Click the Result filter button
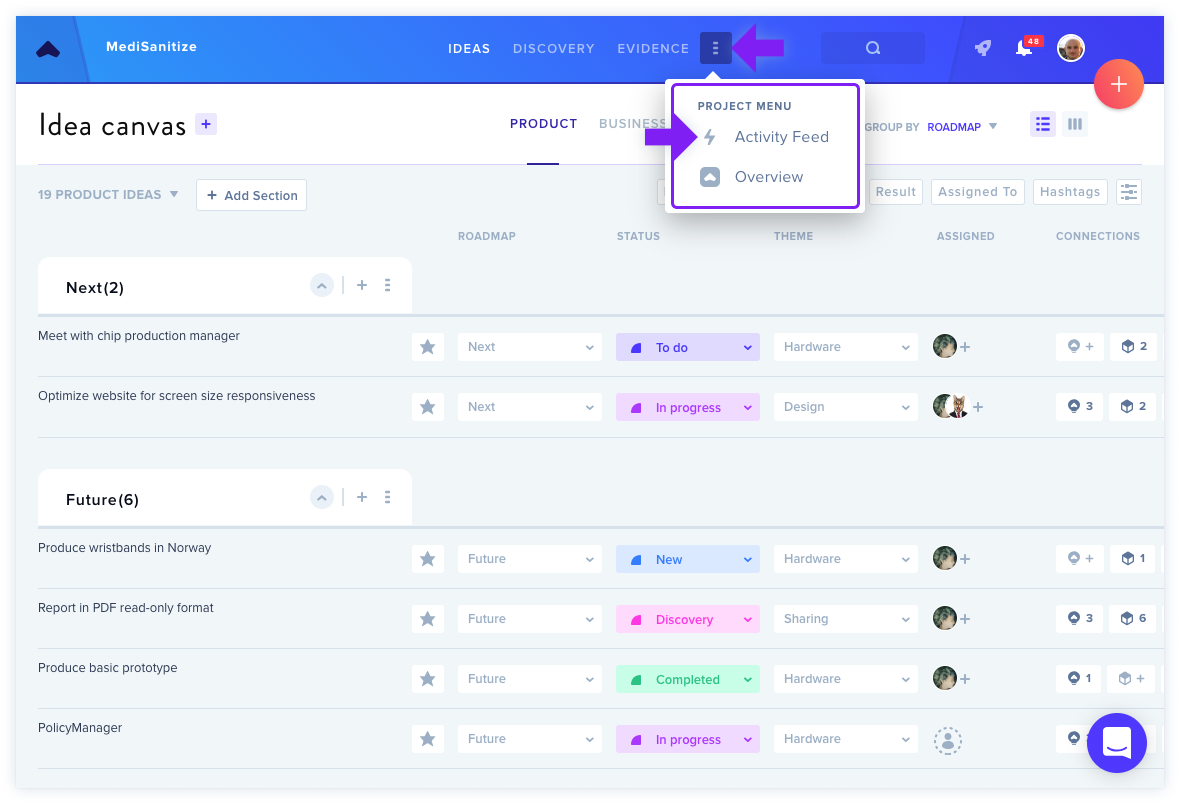 point(896,192)
